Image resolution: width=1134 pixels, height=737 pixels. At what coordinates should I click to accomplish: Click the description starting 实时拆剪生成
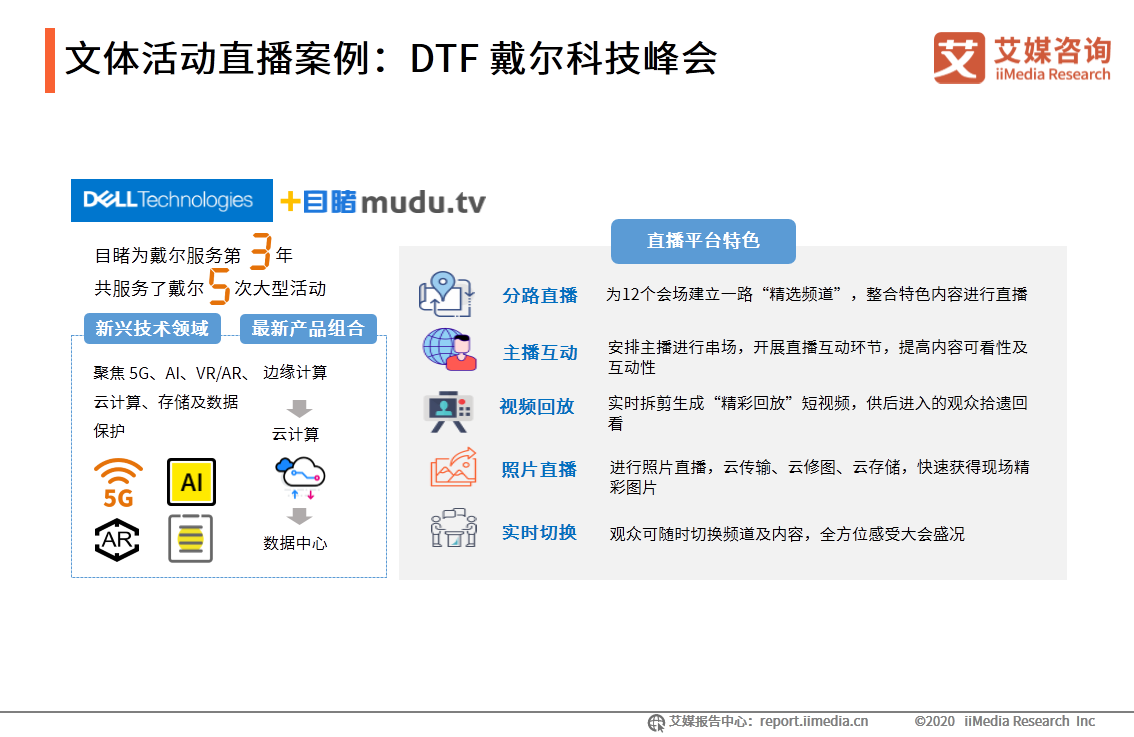point(818,413)
